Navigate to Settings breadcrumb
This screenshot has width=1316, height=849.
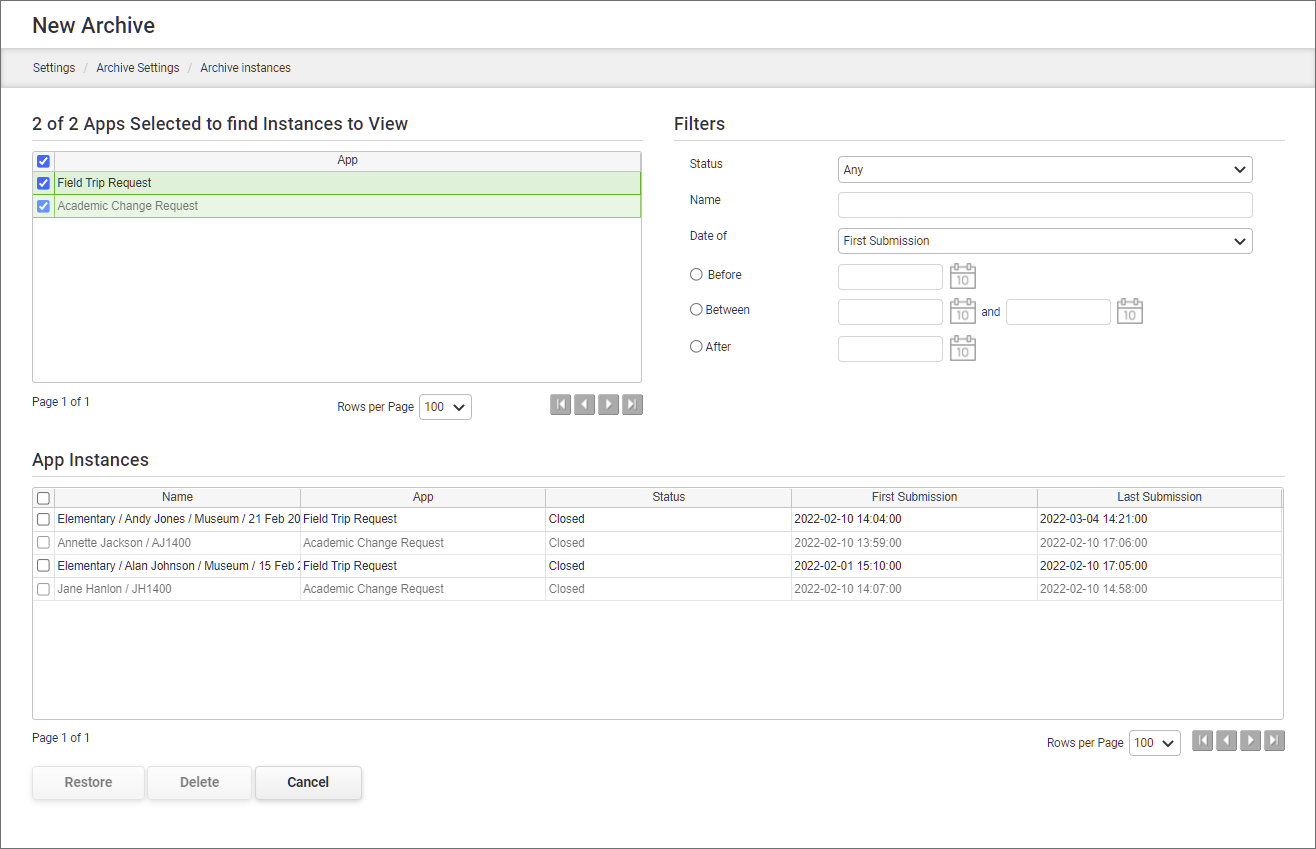point(54,68)
